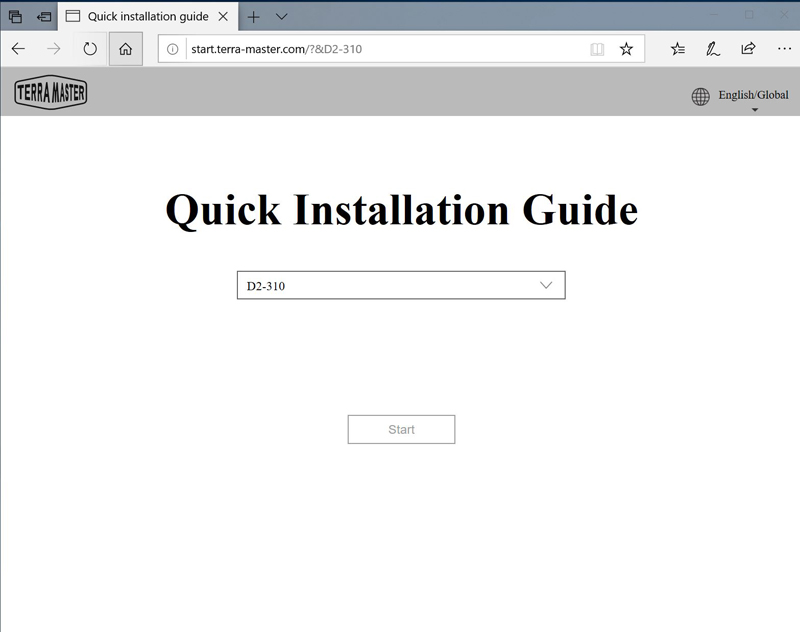Click the browser back arrow
Screen dimensions: 800x632
click(x=18, y=49)
